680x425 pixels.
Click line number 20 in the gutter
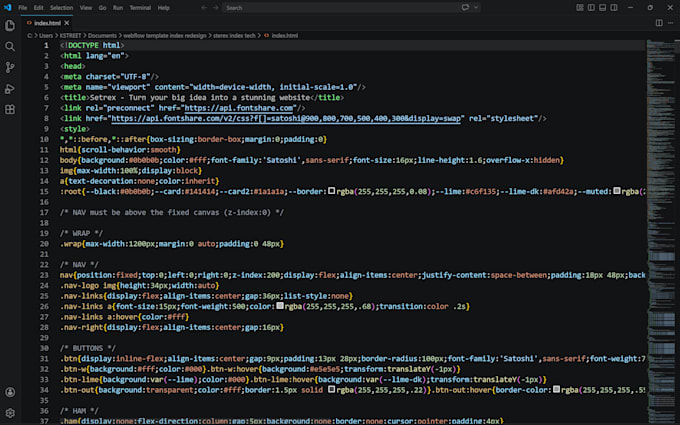45,244
